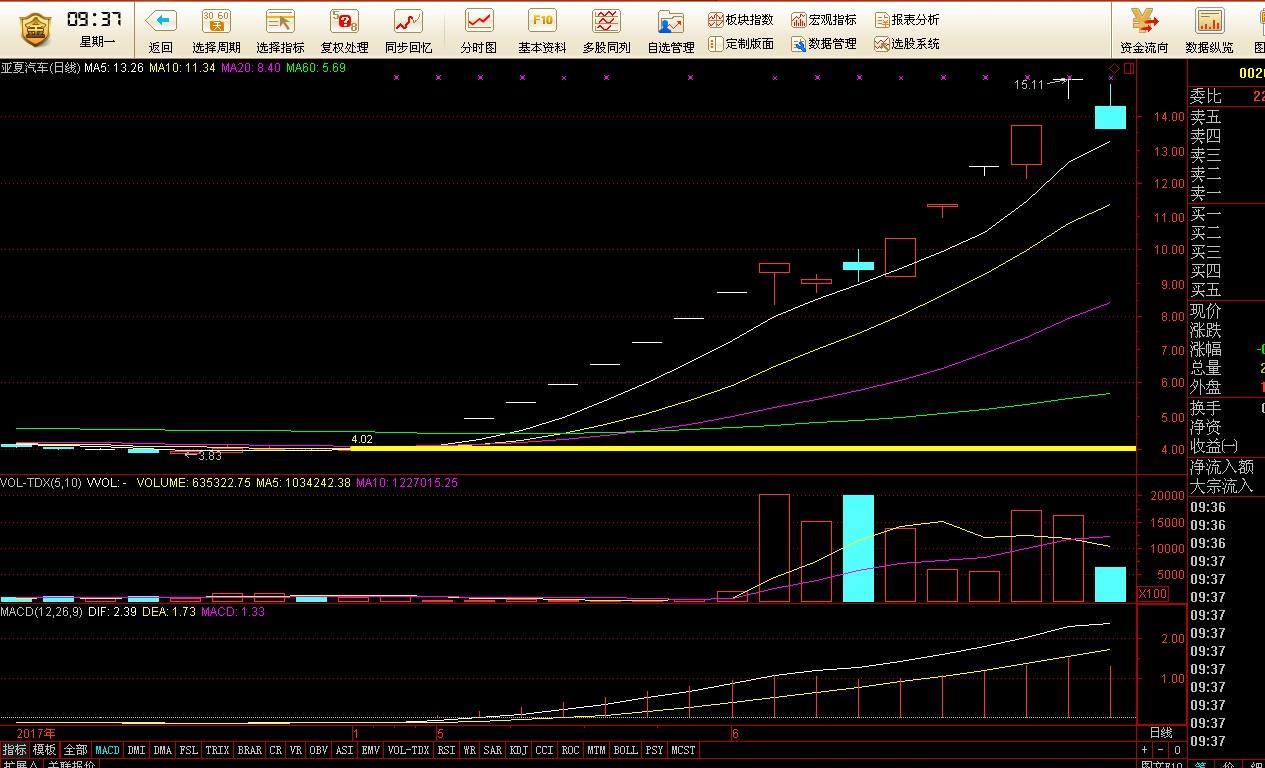Switch to the ROC indicator tab

(x=570, y=750)
